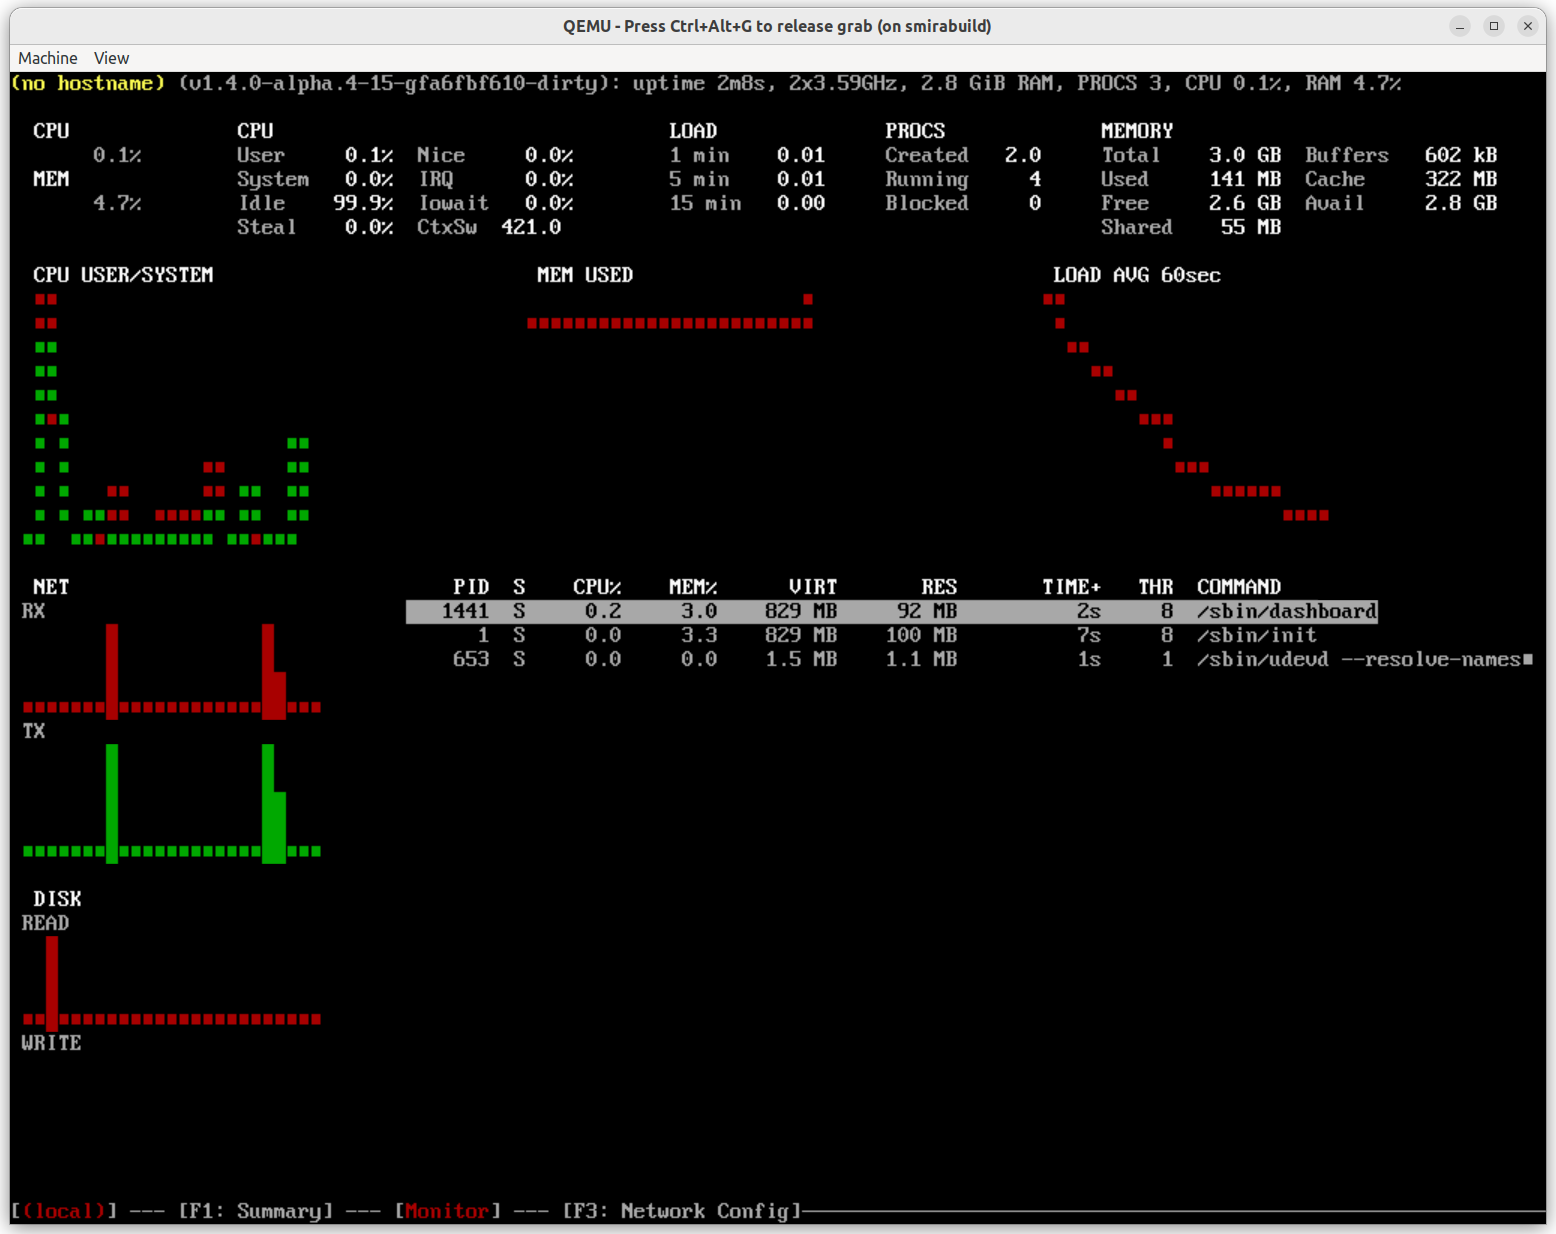
Task: Click the DISK READ bar chart
Action: (x=170, y=1000)
